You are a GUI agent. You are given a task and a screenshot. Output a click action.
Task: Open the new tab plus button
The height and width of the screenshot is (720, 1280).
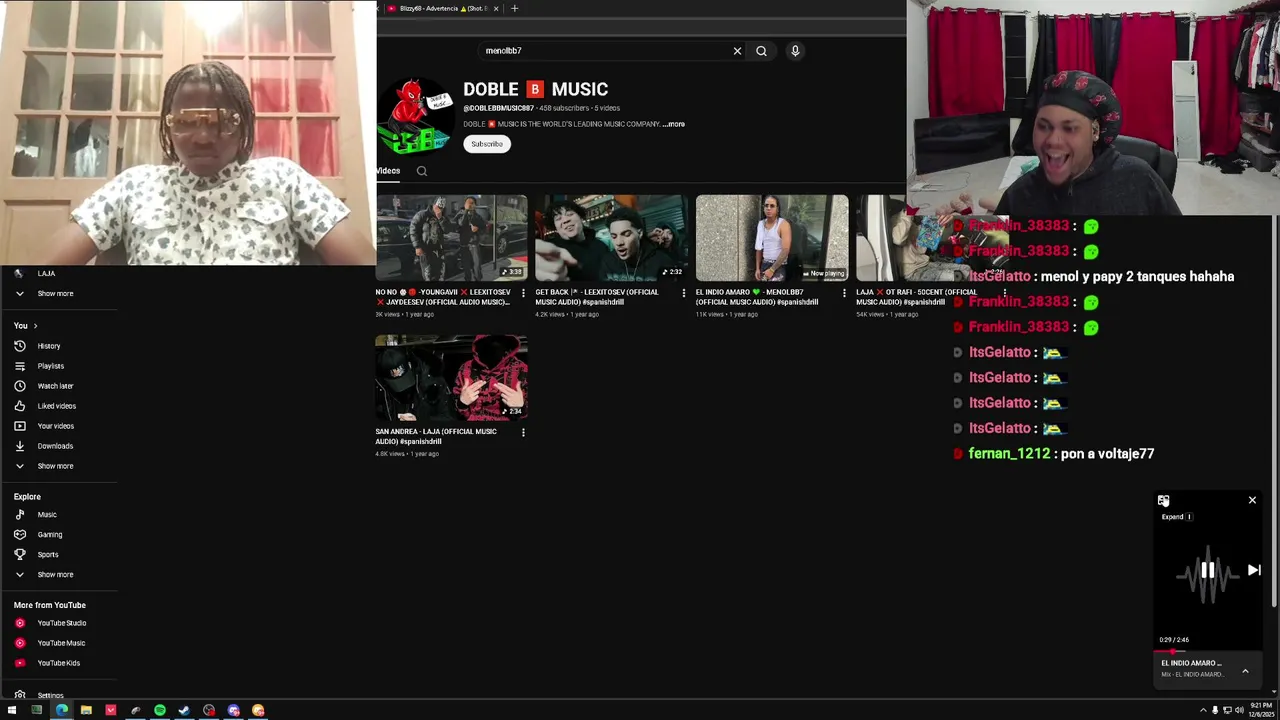click(x=514, y=8)
